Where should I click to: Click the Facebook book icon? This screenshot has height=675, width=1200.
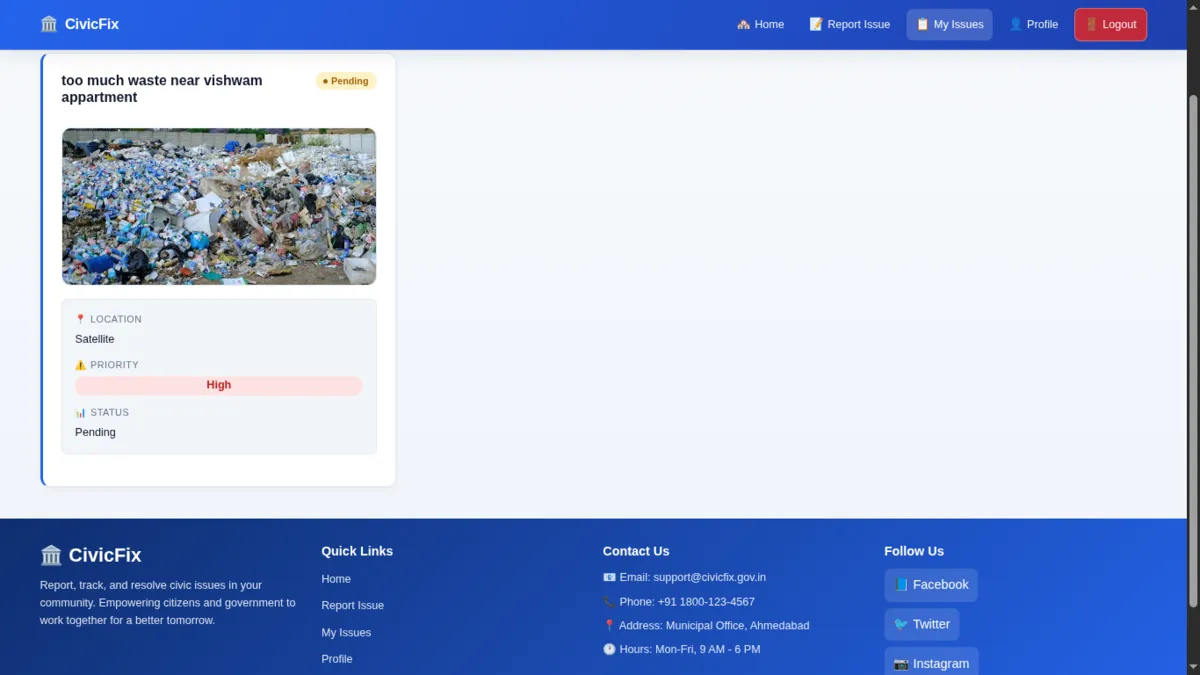(901, 585)
